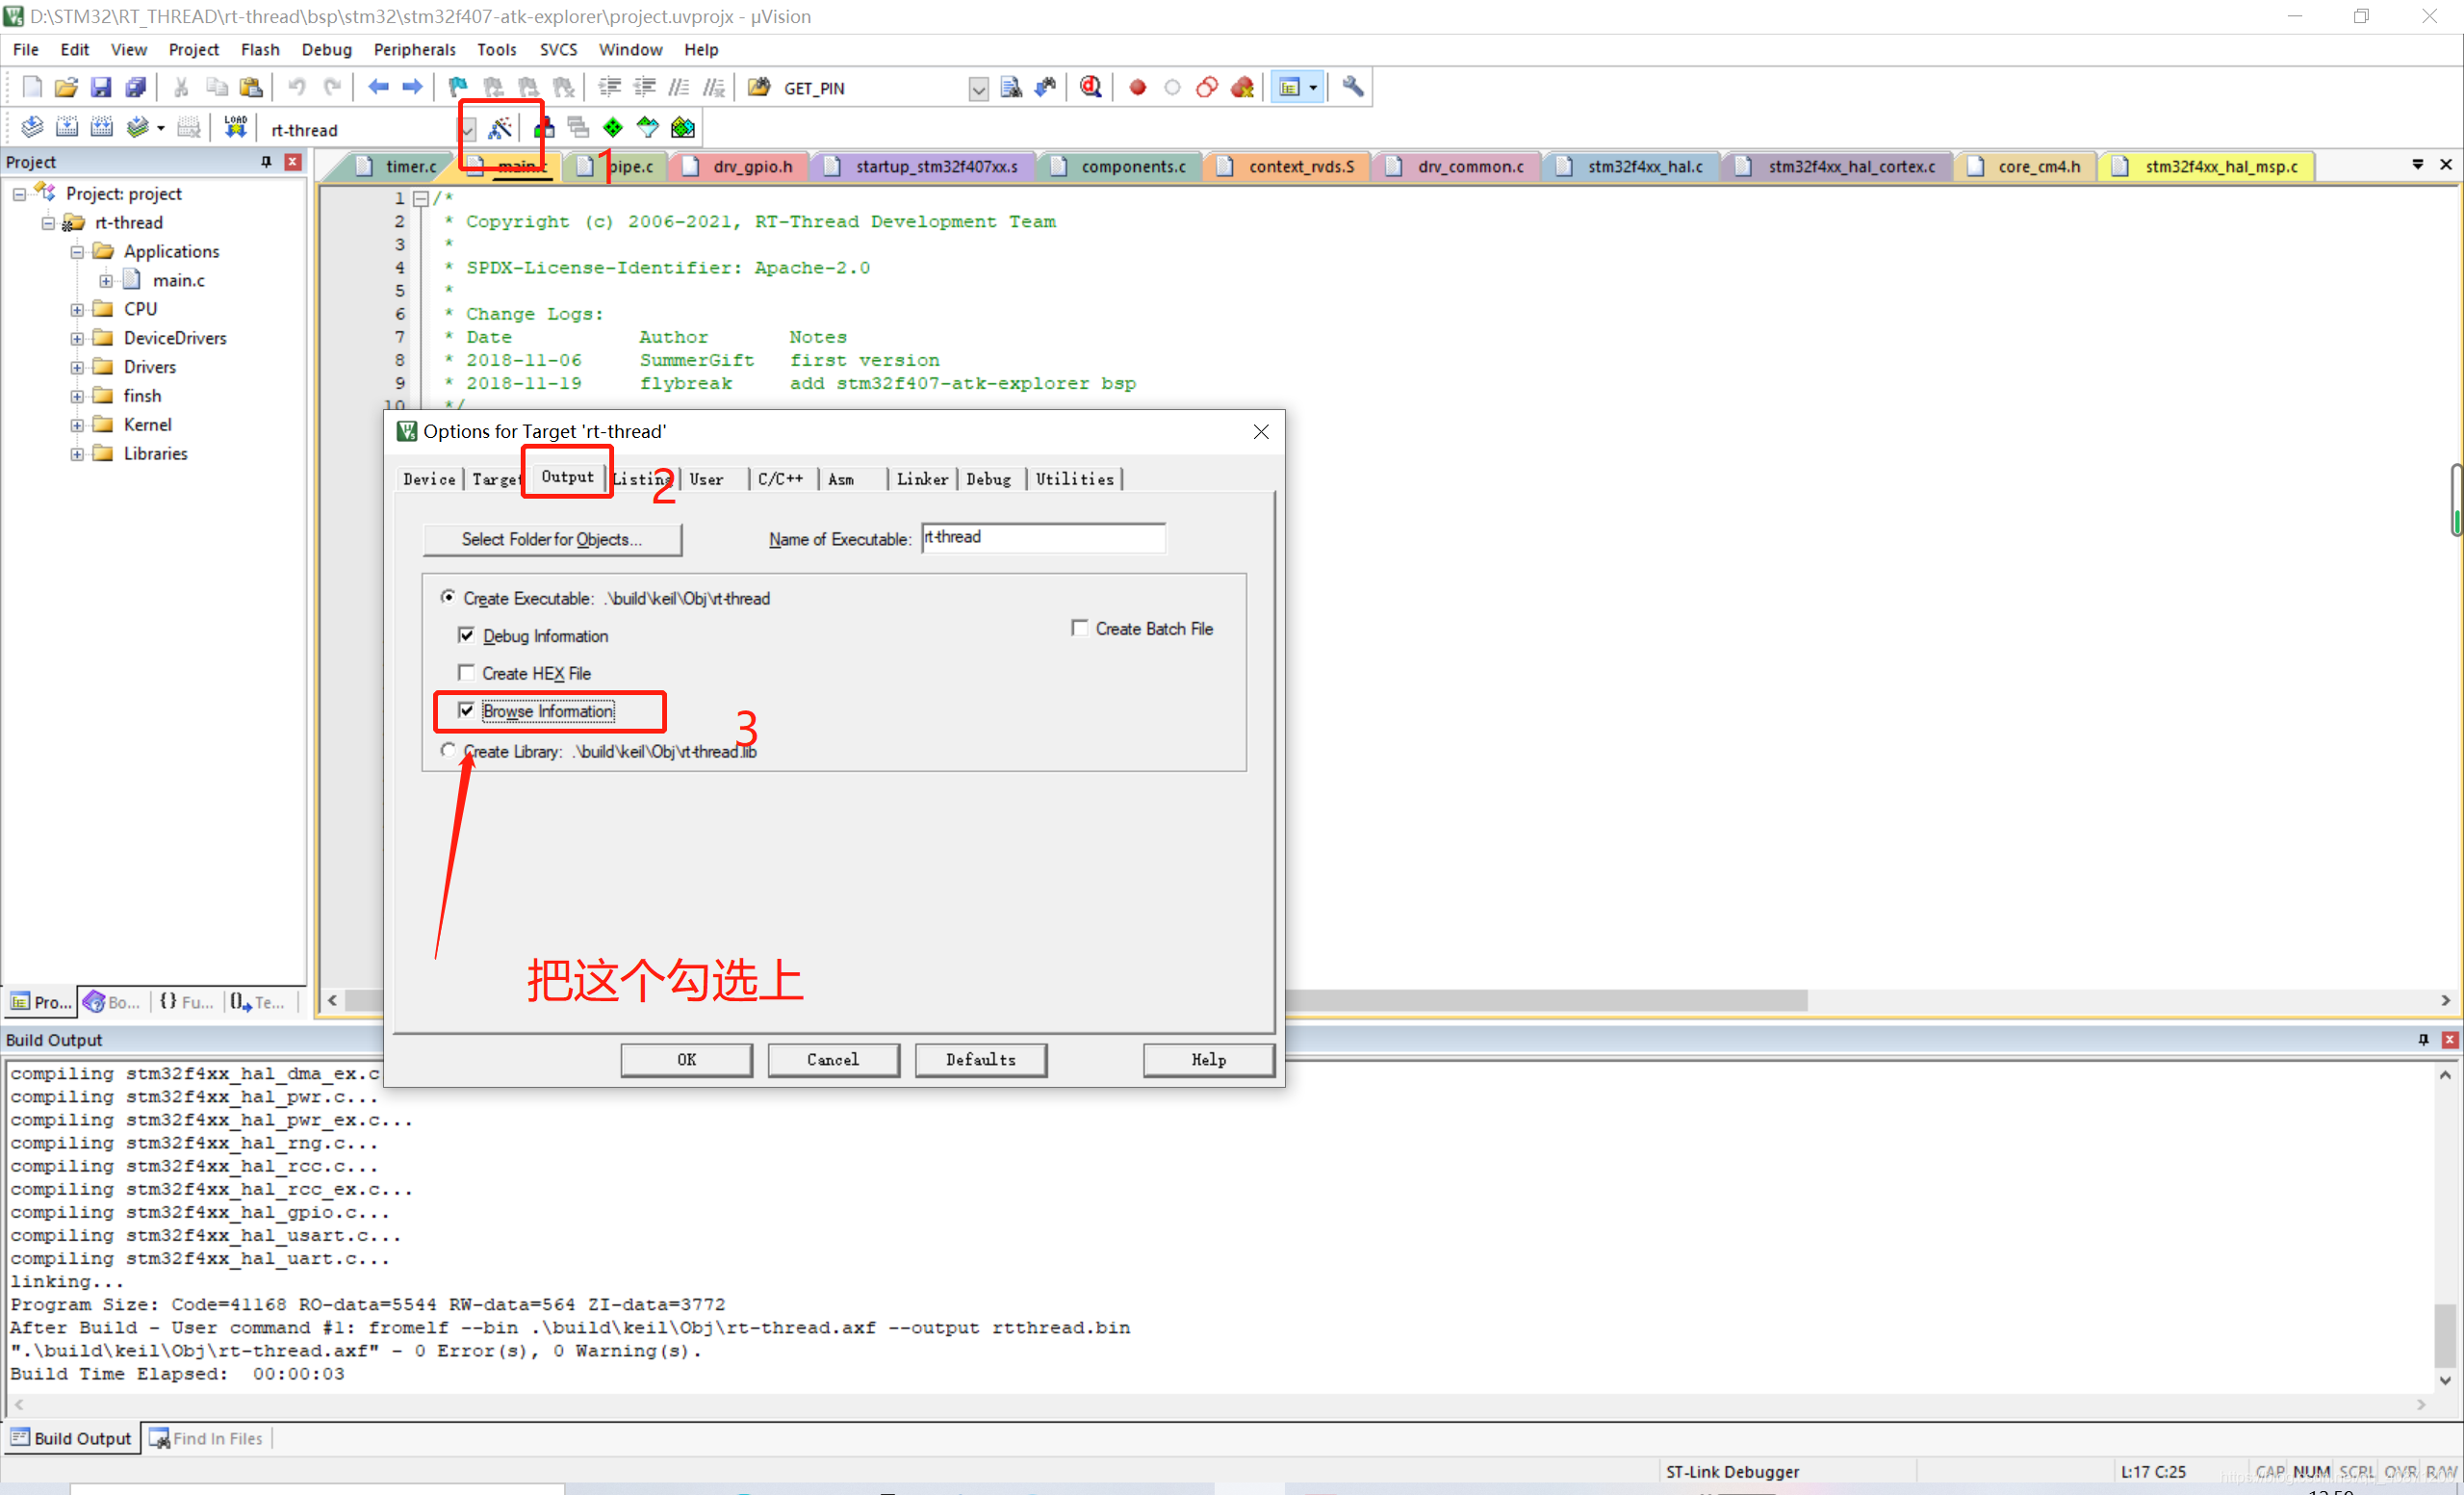
Task: Collapse rt-thread tree node
Action: 48,222
